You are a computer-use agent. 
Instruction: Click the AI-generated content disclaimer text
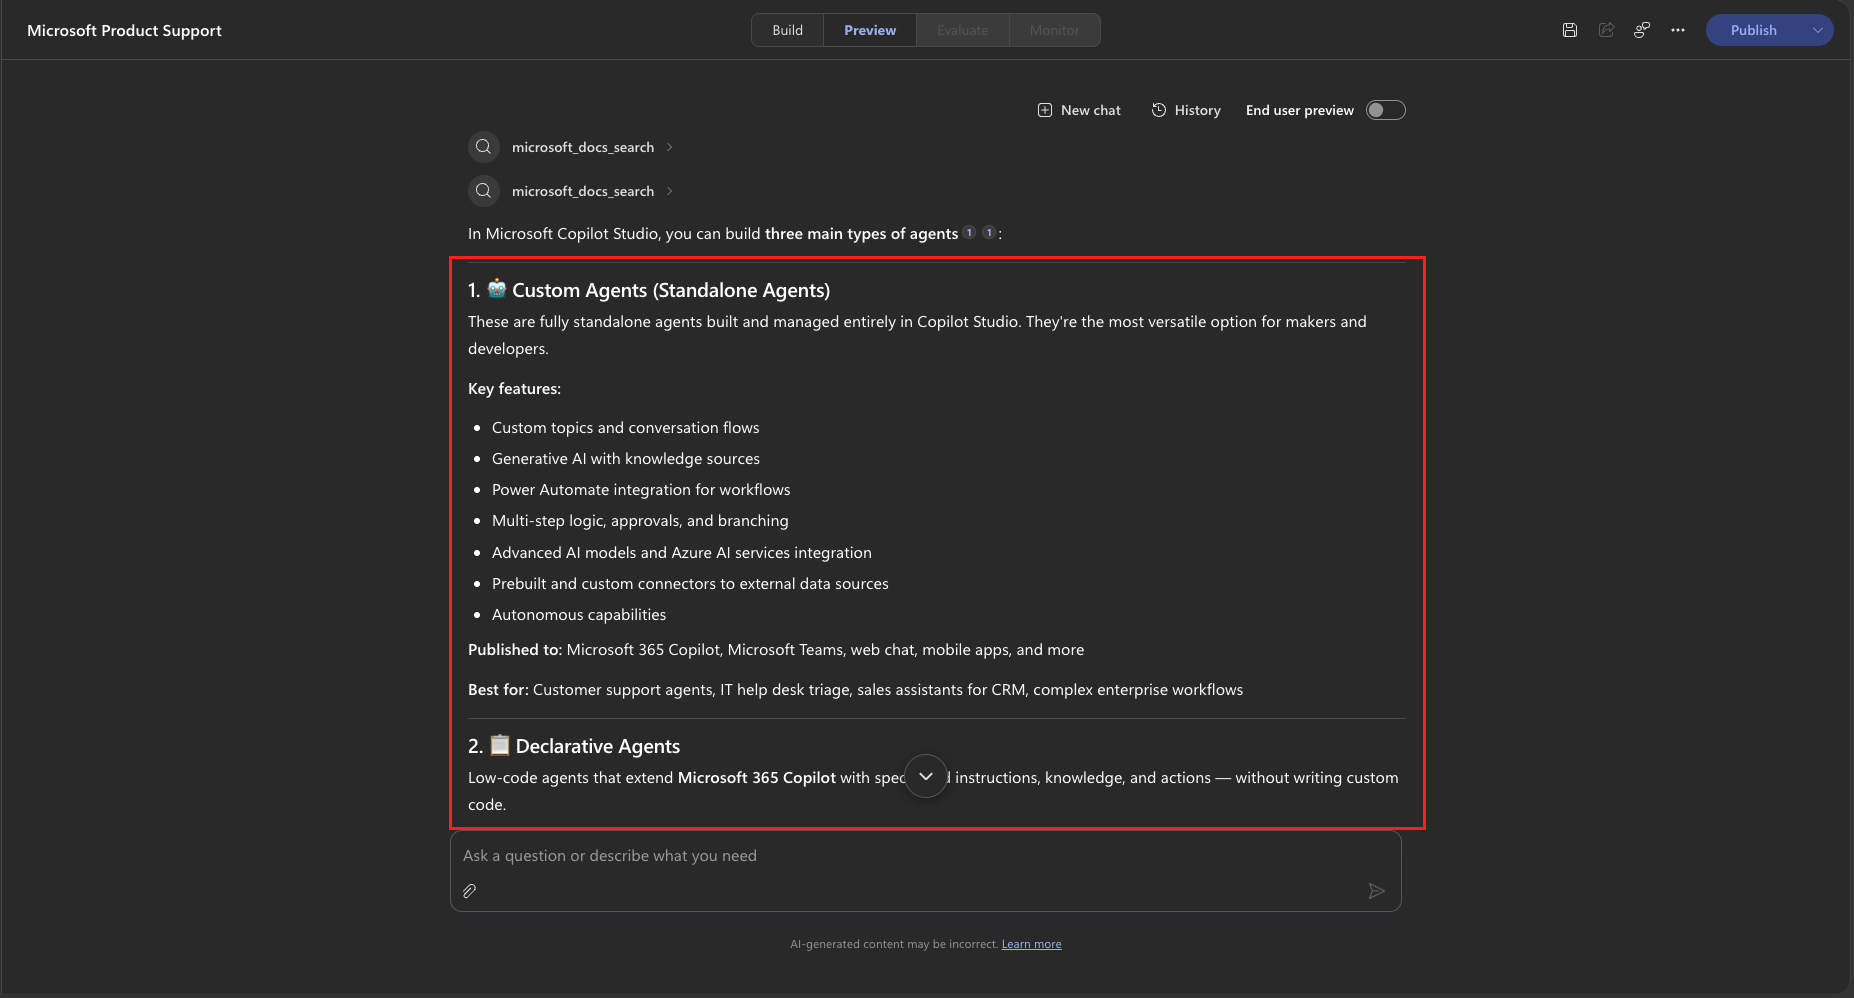pos(894,944)
